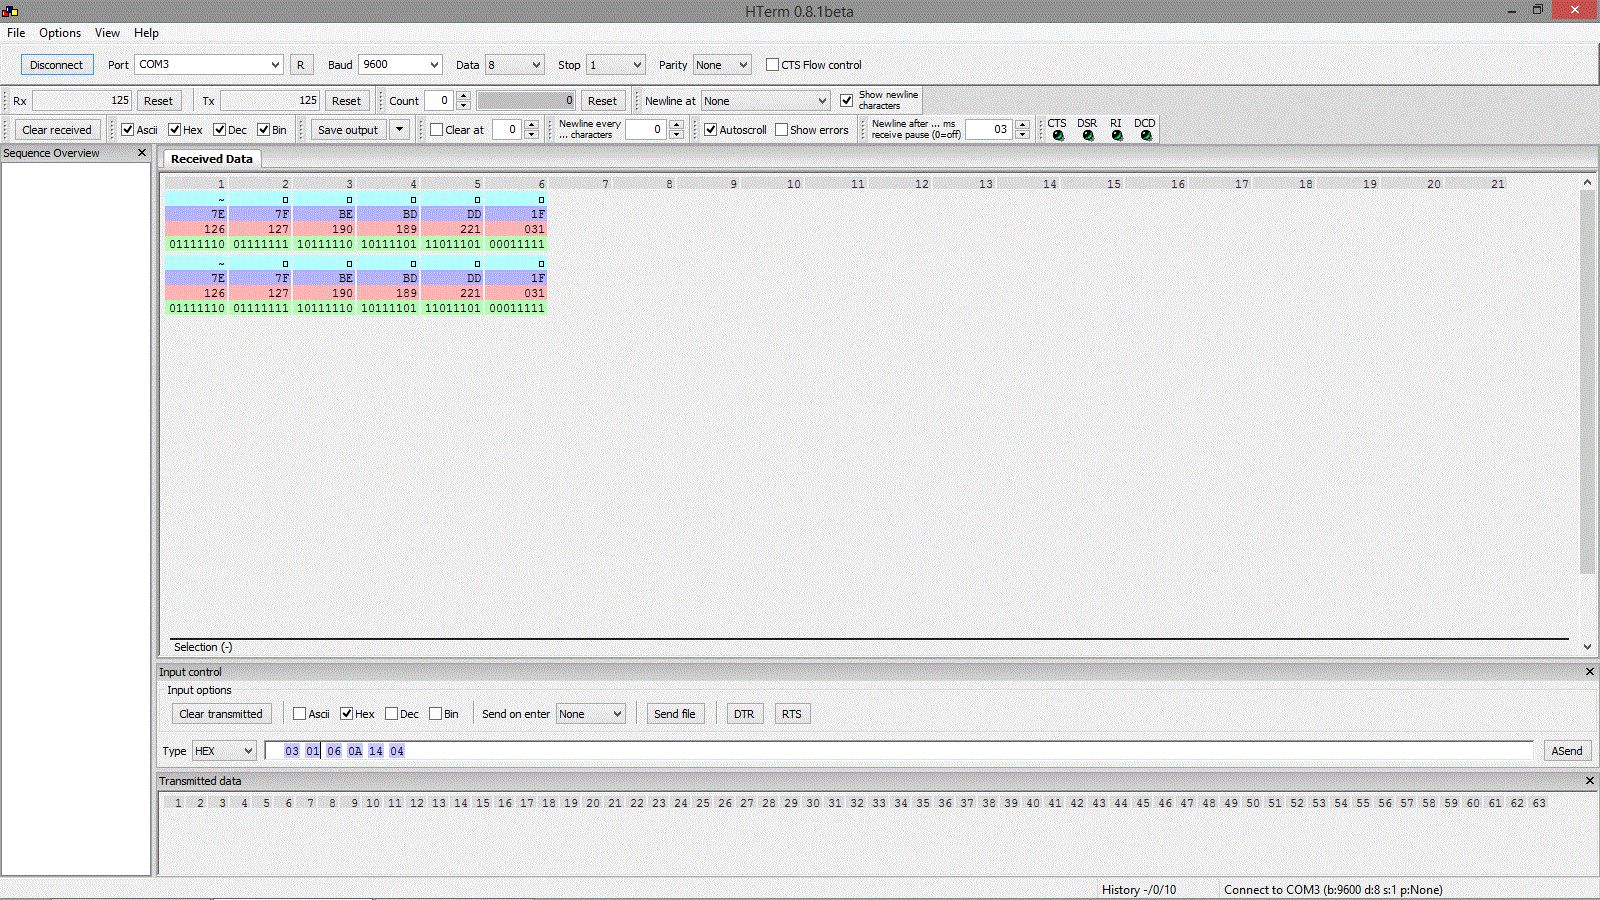Click the Count spinner arrows

coord(463,101)
